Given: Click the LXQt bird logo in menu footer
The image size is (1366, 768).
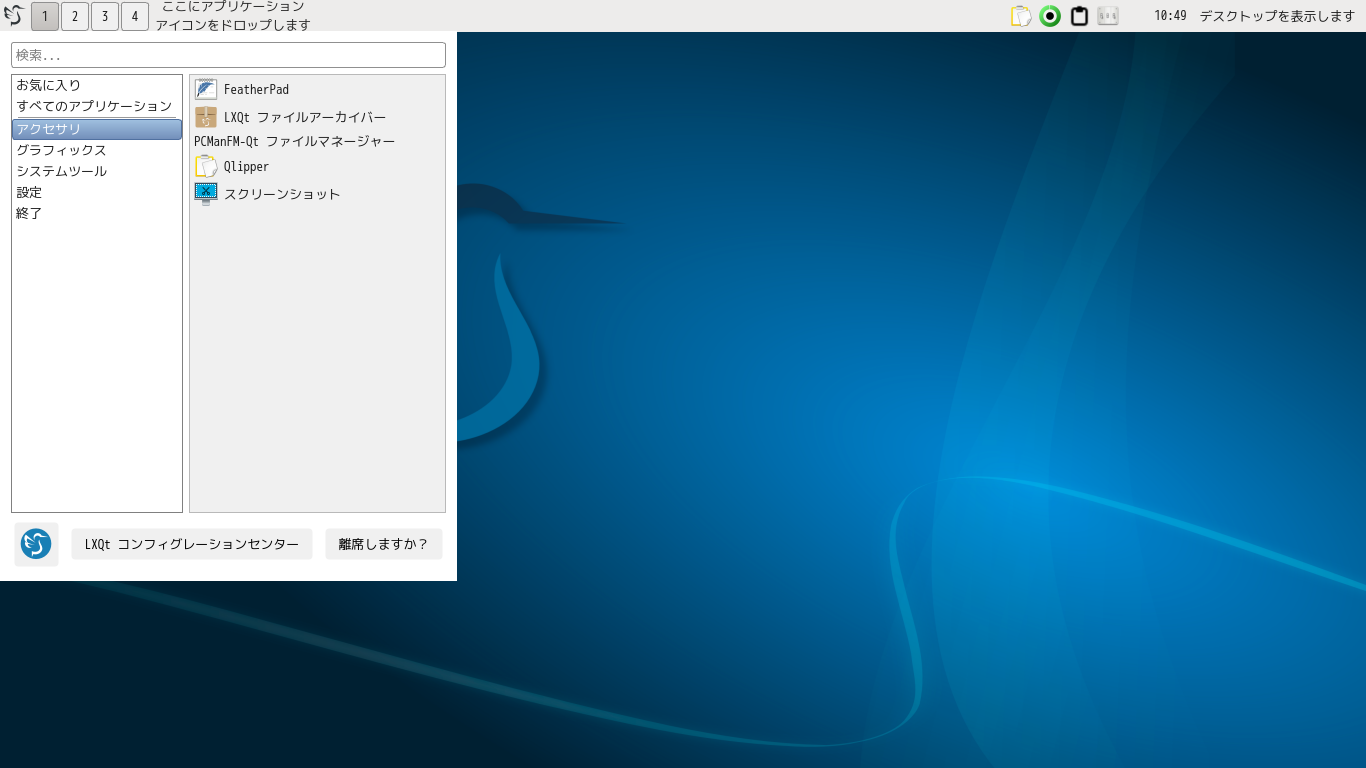Looking at the screenshot, I should coord(36,544).
